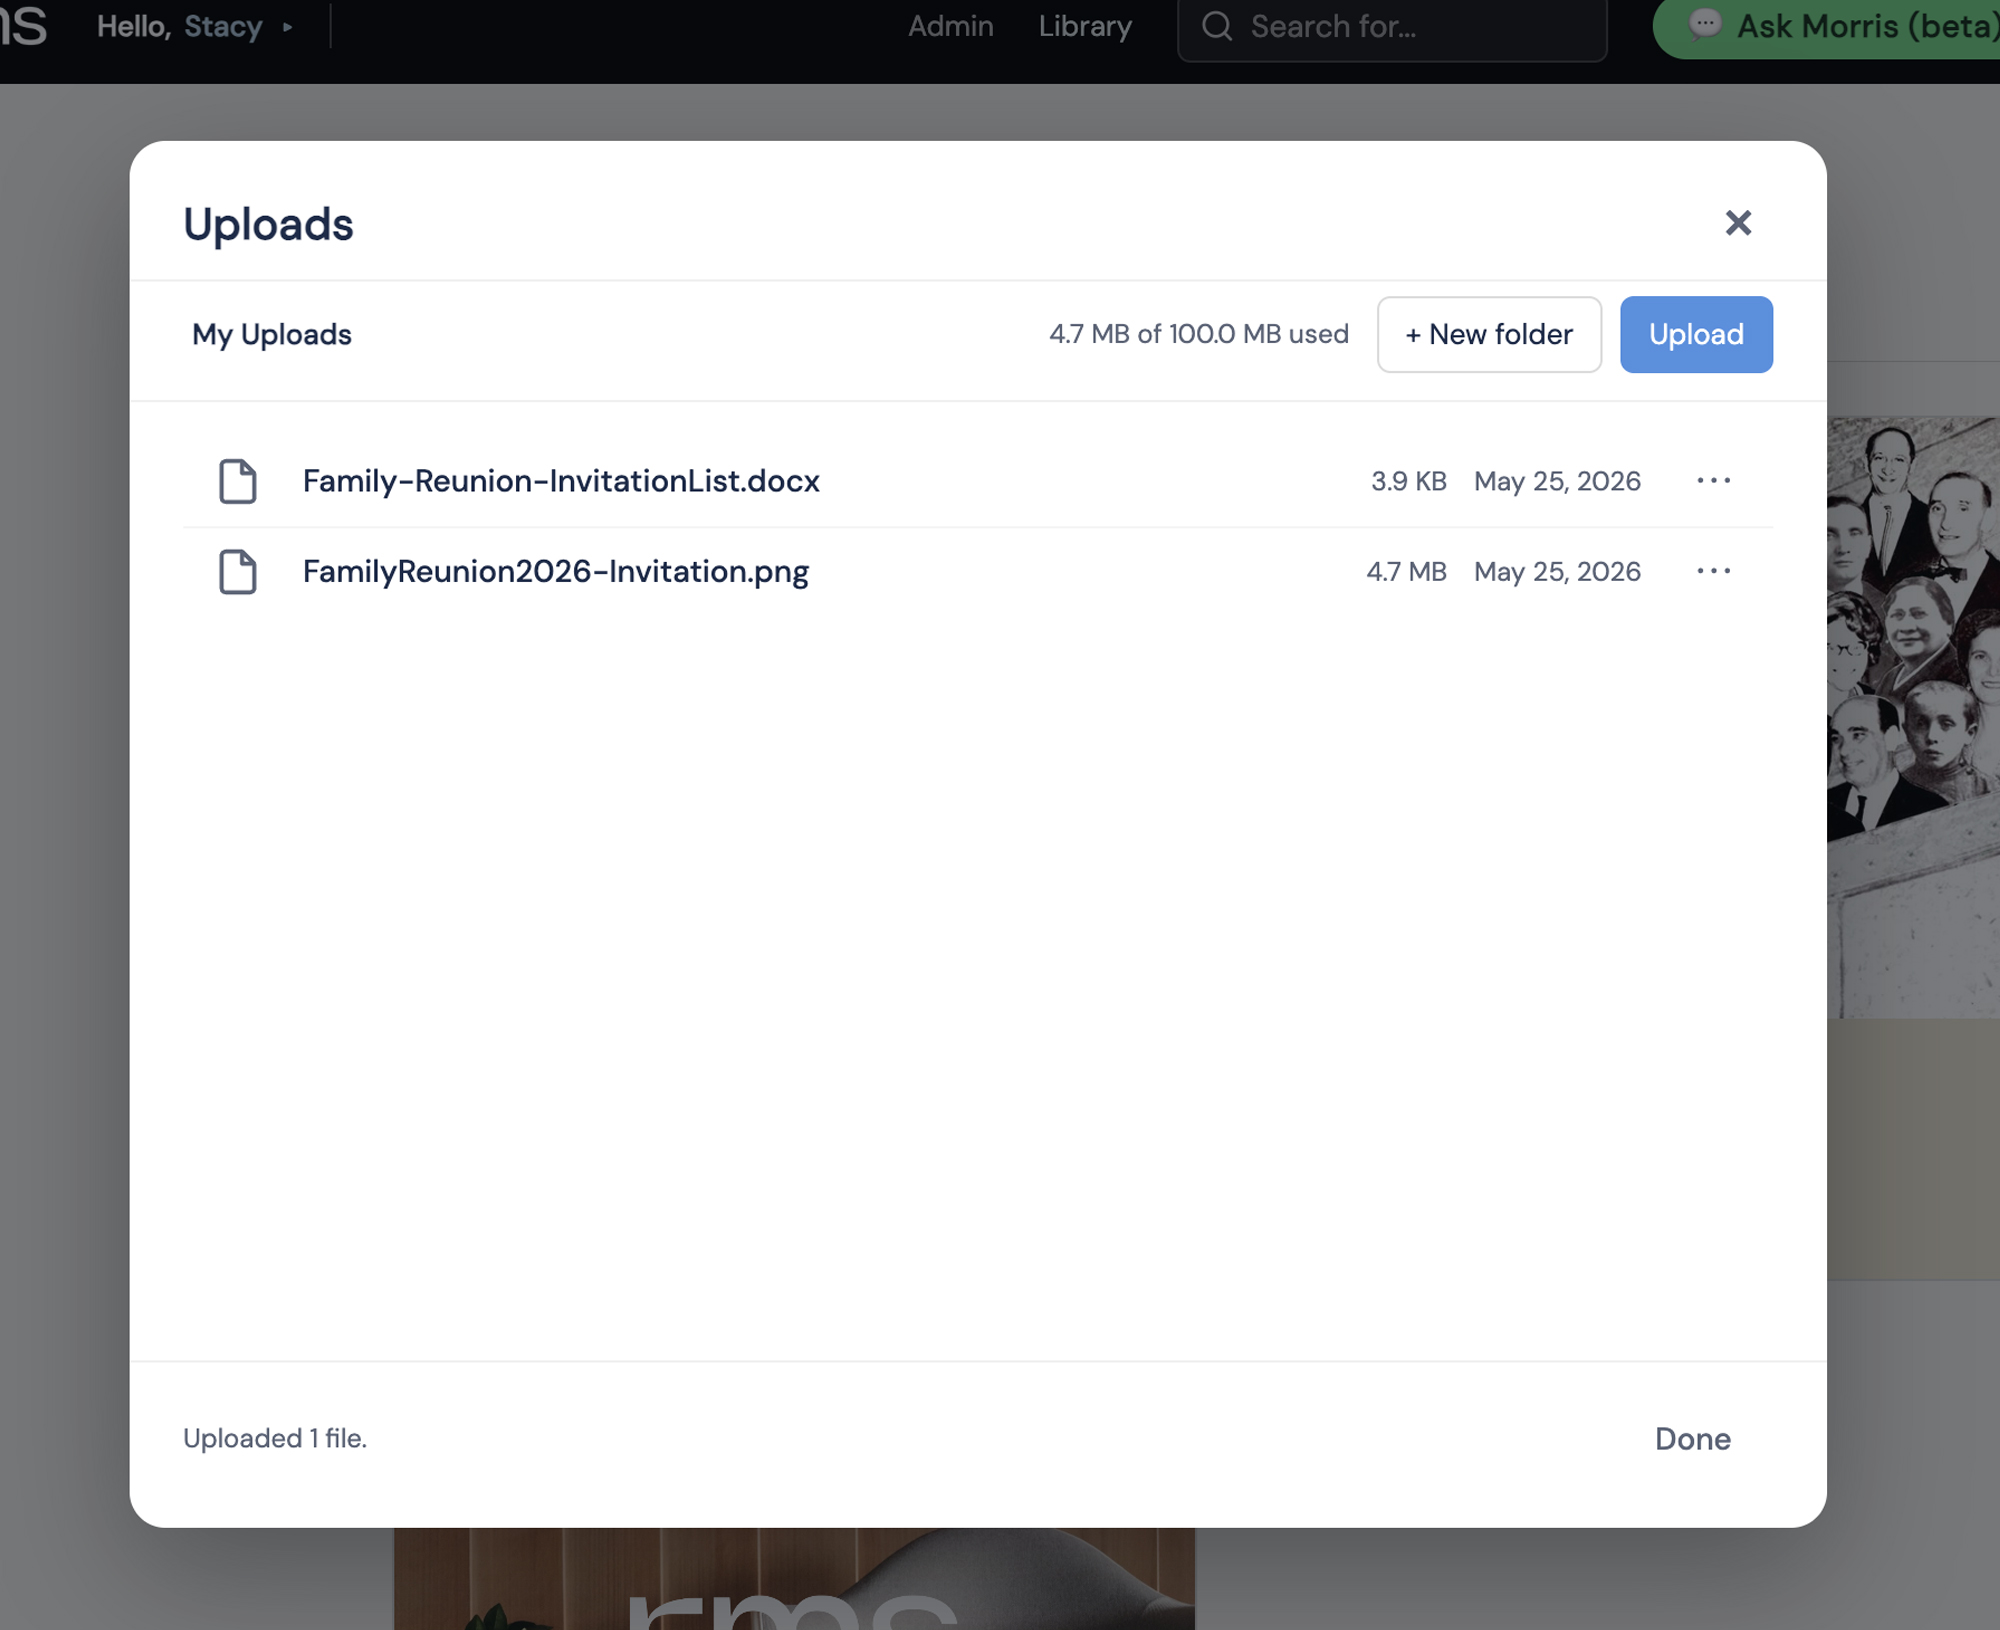2000x1630 pixels.
Task: Expand the Hello, Stacy user menu
Action: [195, 26]
